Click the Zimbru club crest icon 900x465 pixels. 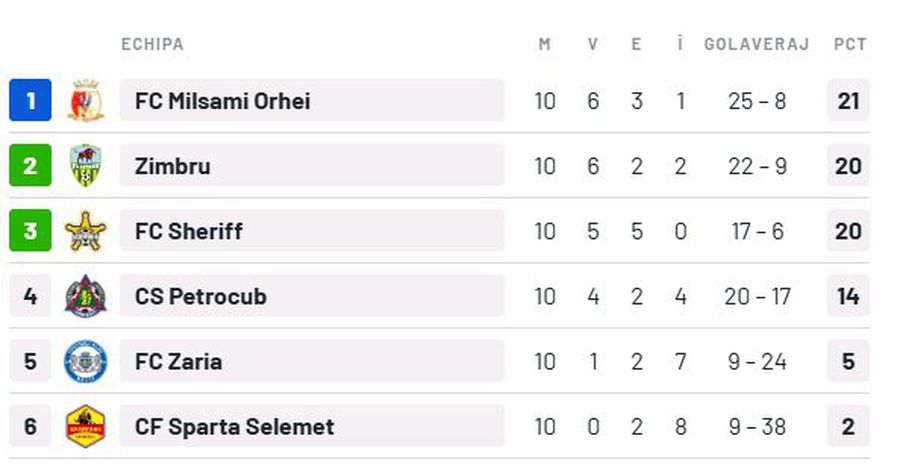coord(86,166)
